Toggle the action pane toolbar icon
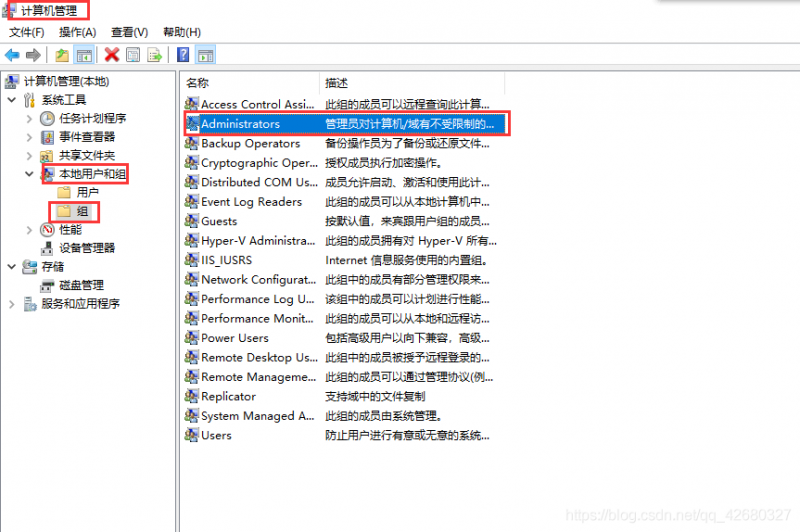Viewport: 800px width, 532px height. coord(206,55)
